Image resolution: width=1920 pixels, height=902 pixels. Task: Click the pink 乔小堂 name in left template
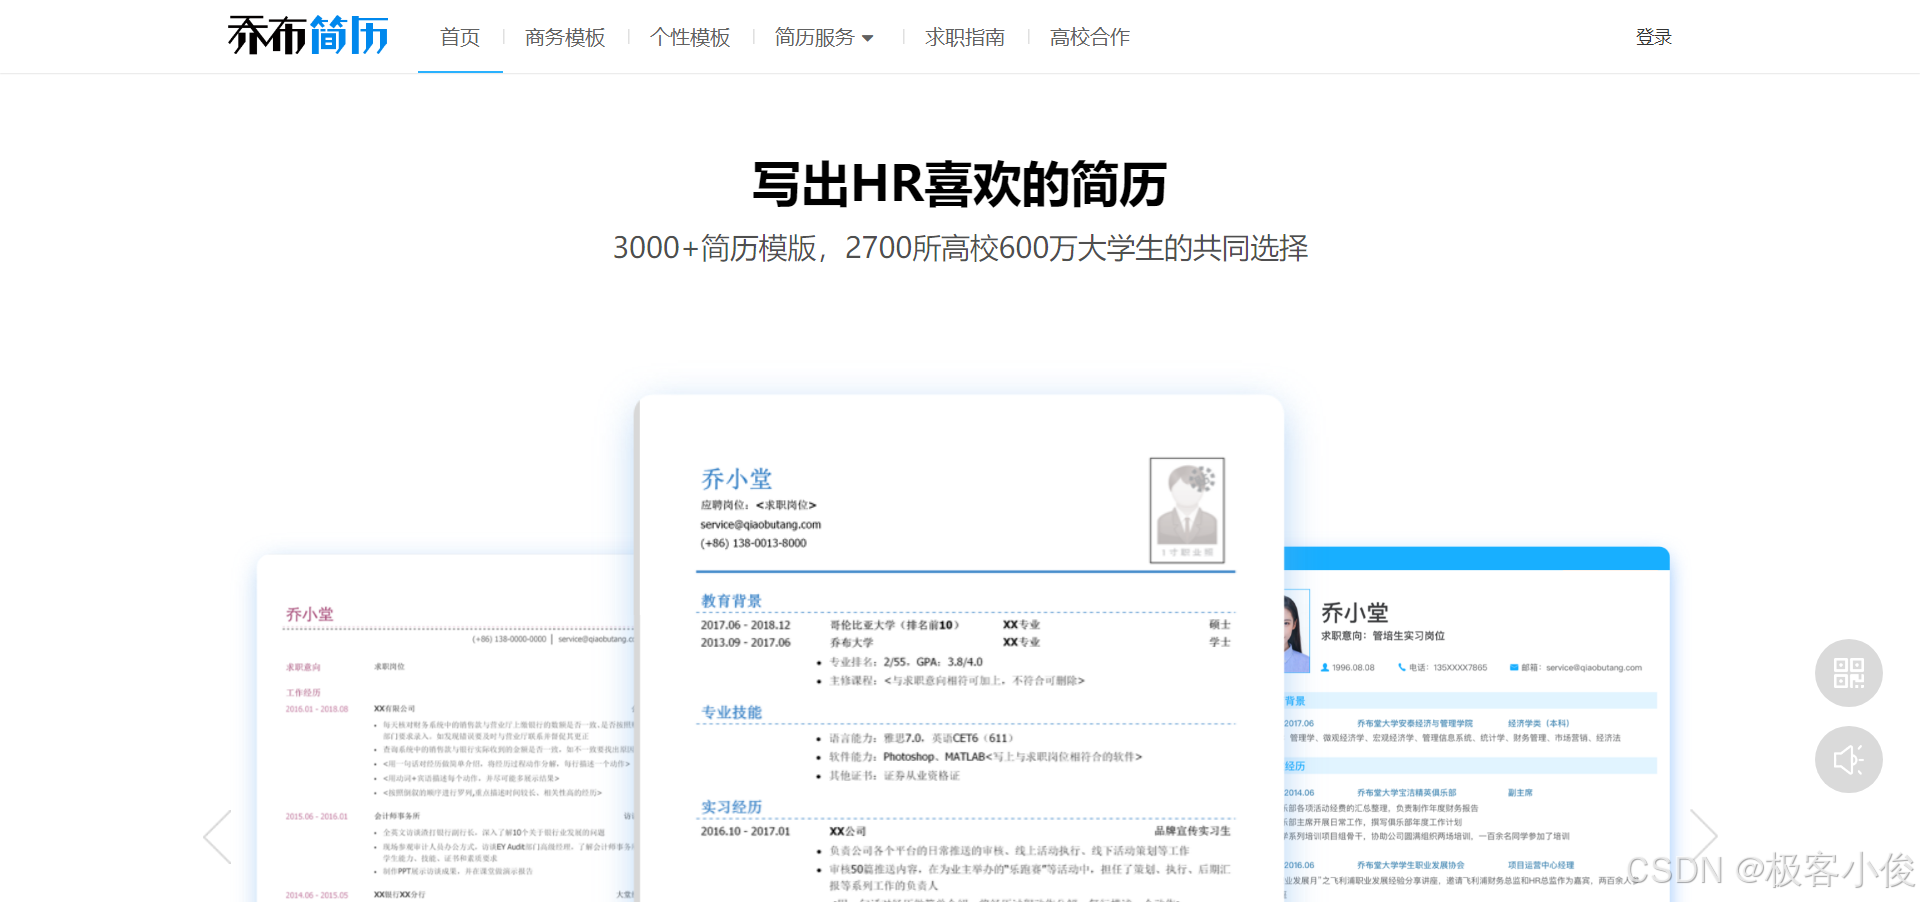tap(309, 614)
